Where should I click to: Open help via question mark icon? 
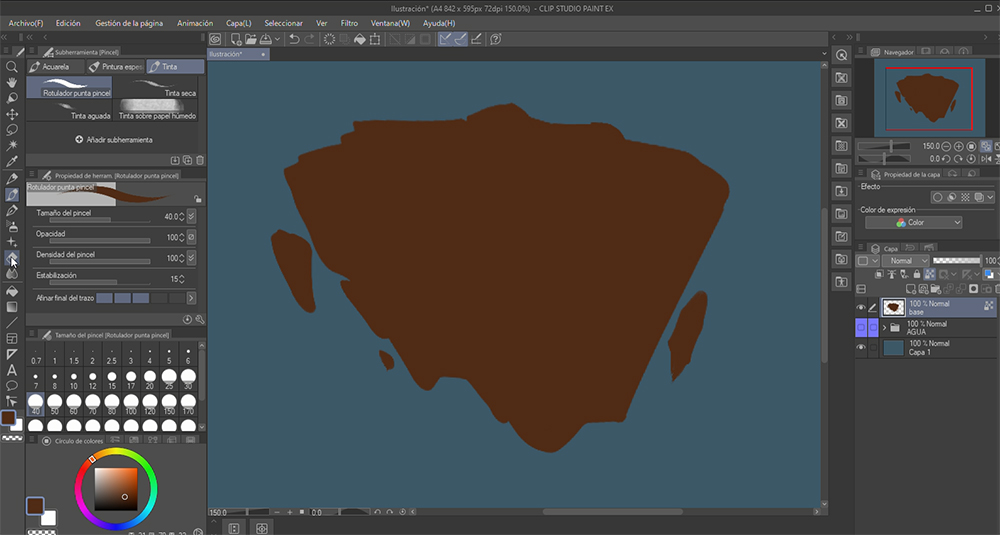click(496, 39)
